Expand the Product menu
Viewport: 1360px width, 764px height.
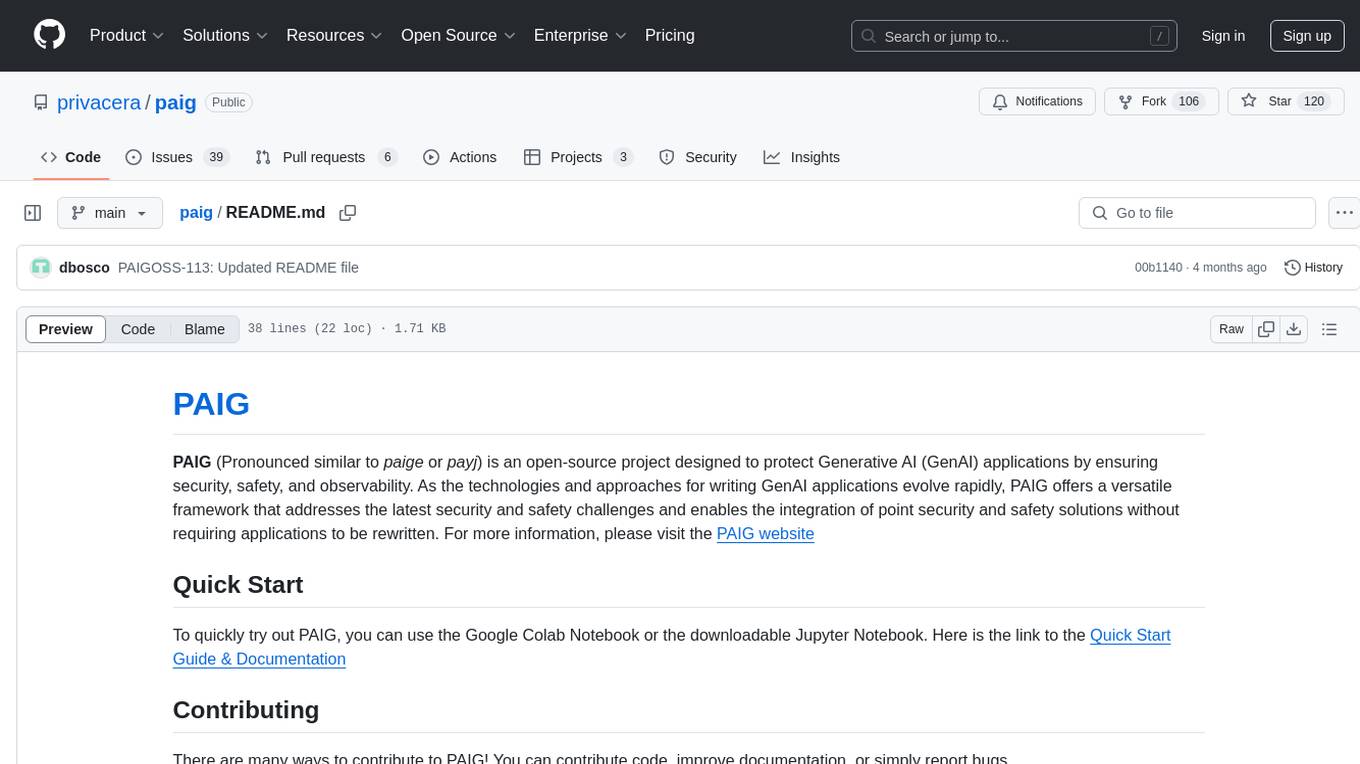(127, 35)
